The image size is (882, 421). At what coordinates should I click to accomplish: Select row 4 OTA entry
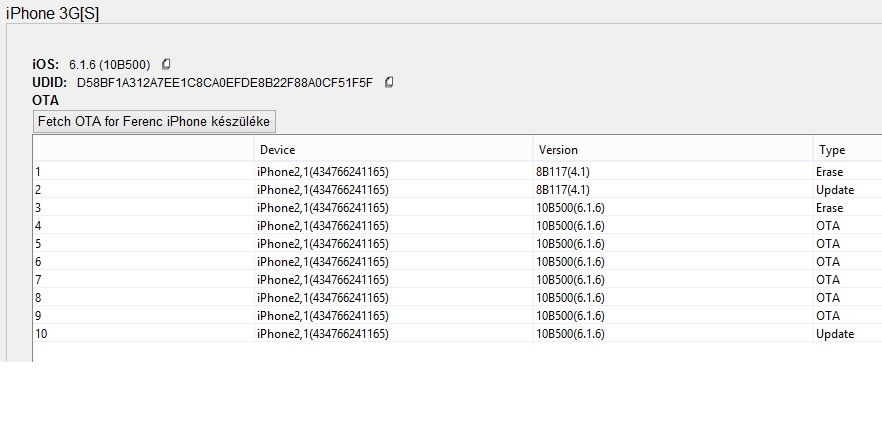click(x=457, y=226)
